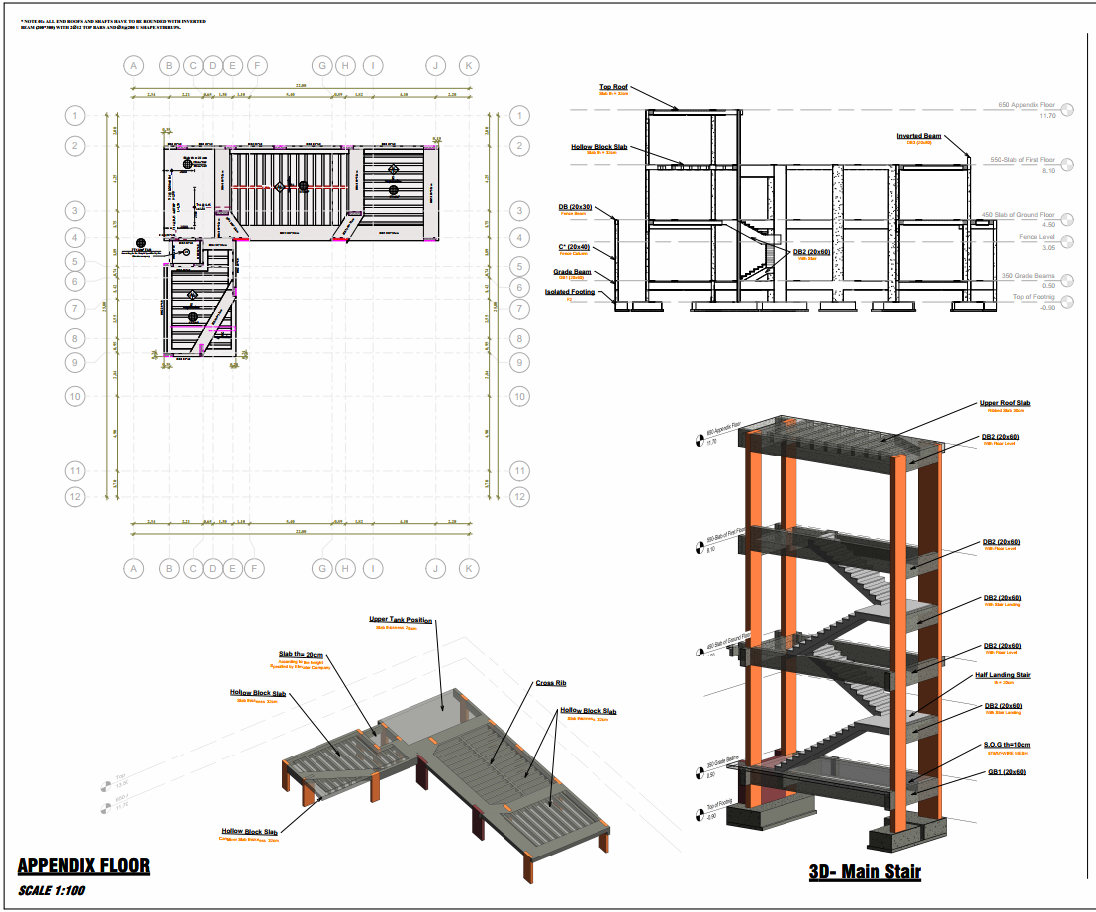Select the Upper Tank Position label
The height and width of the screenshot is (912, 1096).
[401, 620]
